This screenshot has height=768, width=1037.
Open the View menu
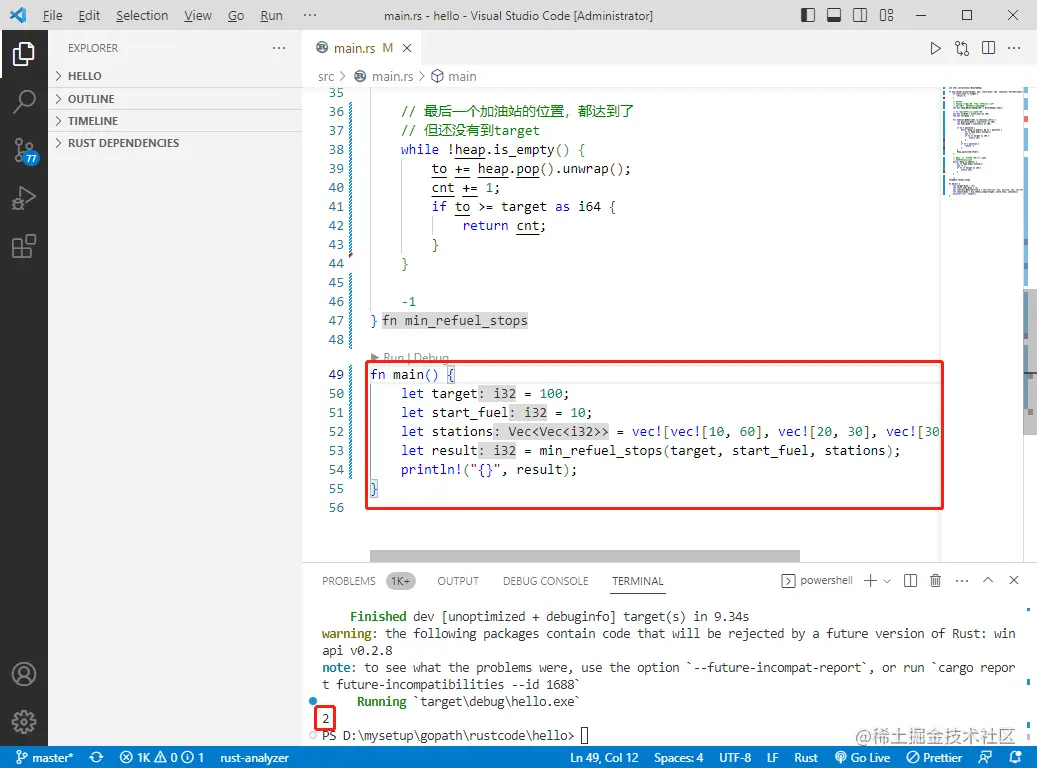(x=198, y=15)
